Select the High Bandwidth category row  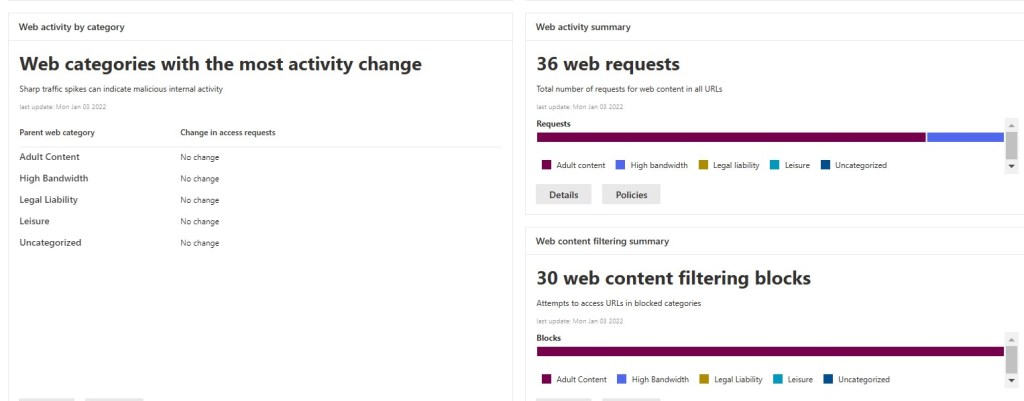pyautogui.click(x=54, y=178)
